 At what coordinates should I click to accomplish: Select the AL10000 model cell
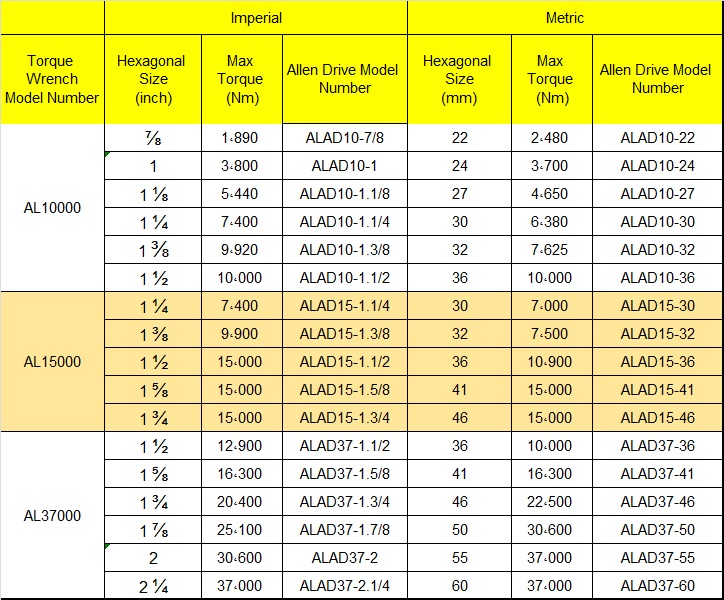pos(52,208)
